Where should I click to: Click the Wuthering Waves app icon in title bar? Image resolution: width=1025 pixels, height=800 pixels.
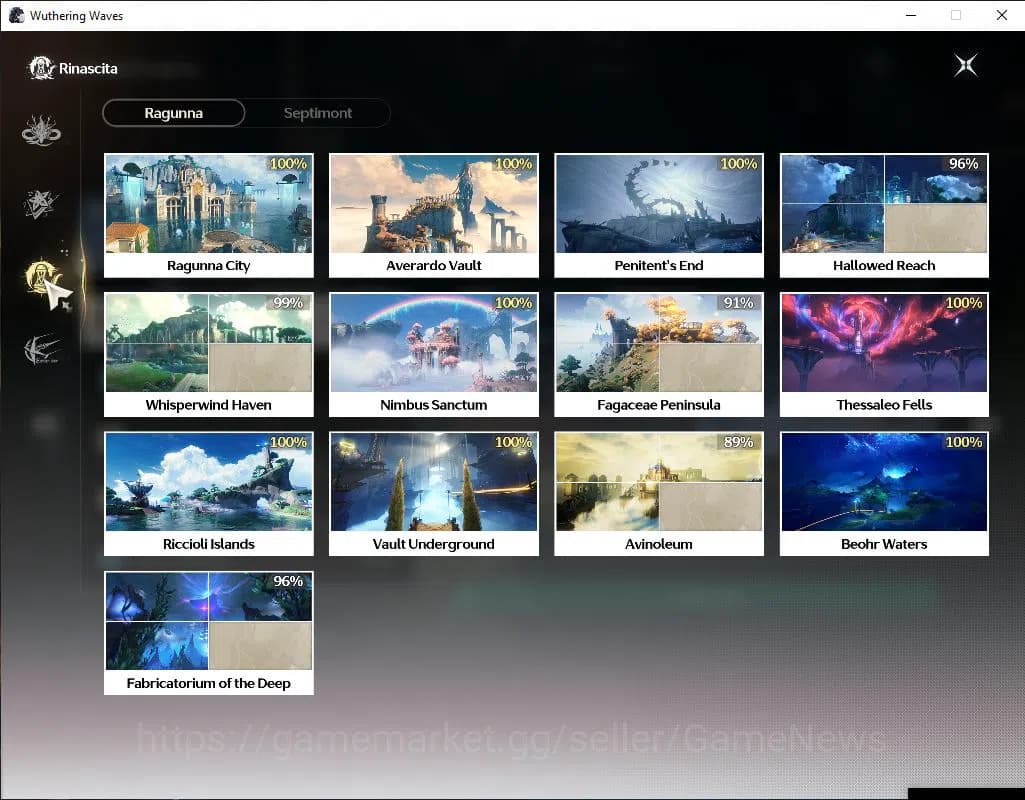pos(16,15)
